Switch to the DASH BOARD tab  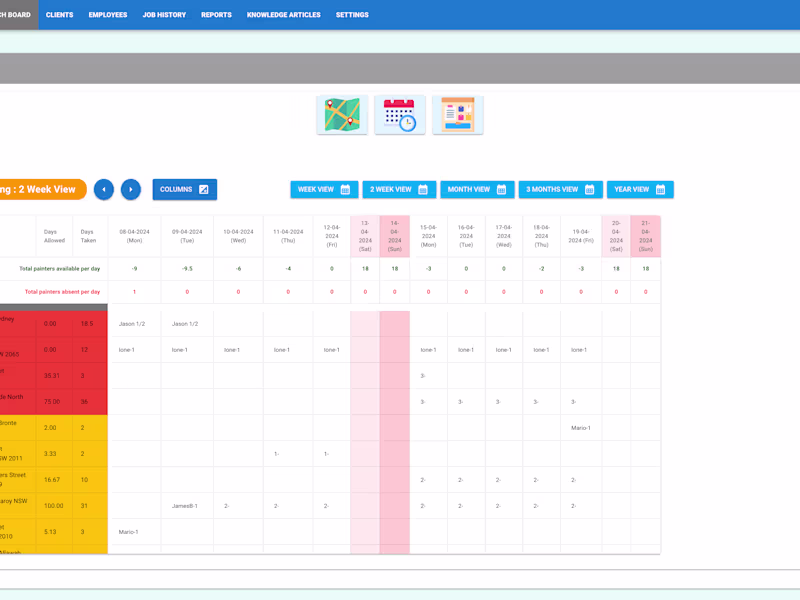tap(15, 15)
